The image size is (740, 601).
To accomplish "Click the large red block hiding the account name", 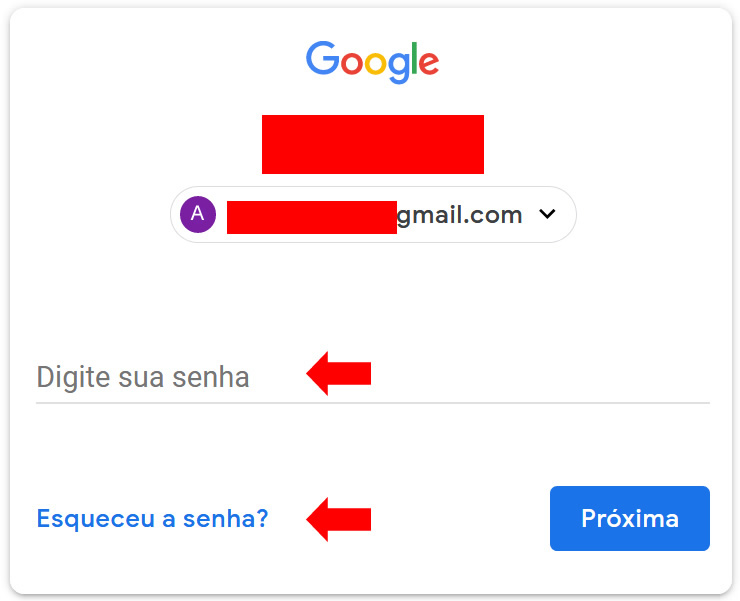I will point(373,144).
